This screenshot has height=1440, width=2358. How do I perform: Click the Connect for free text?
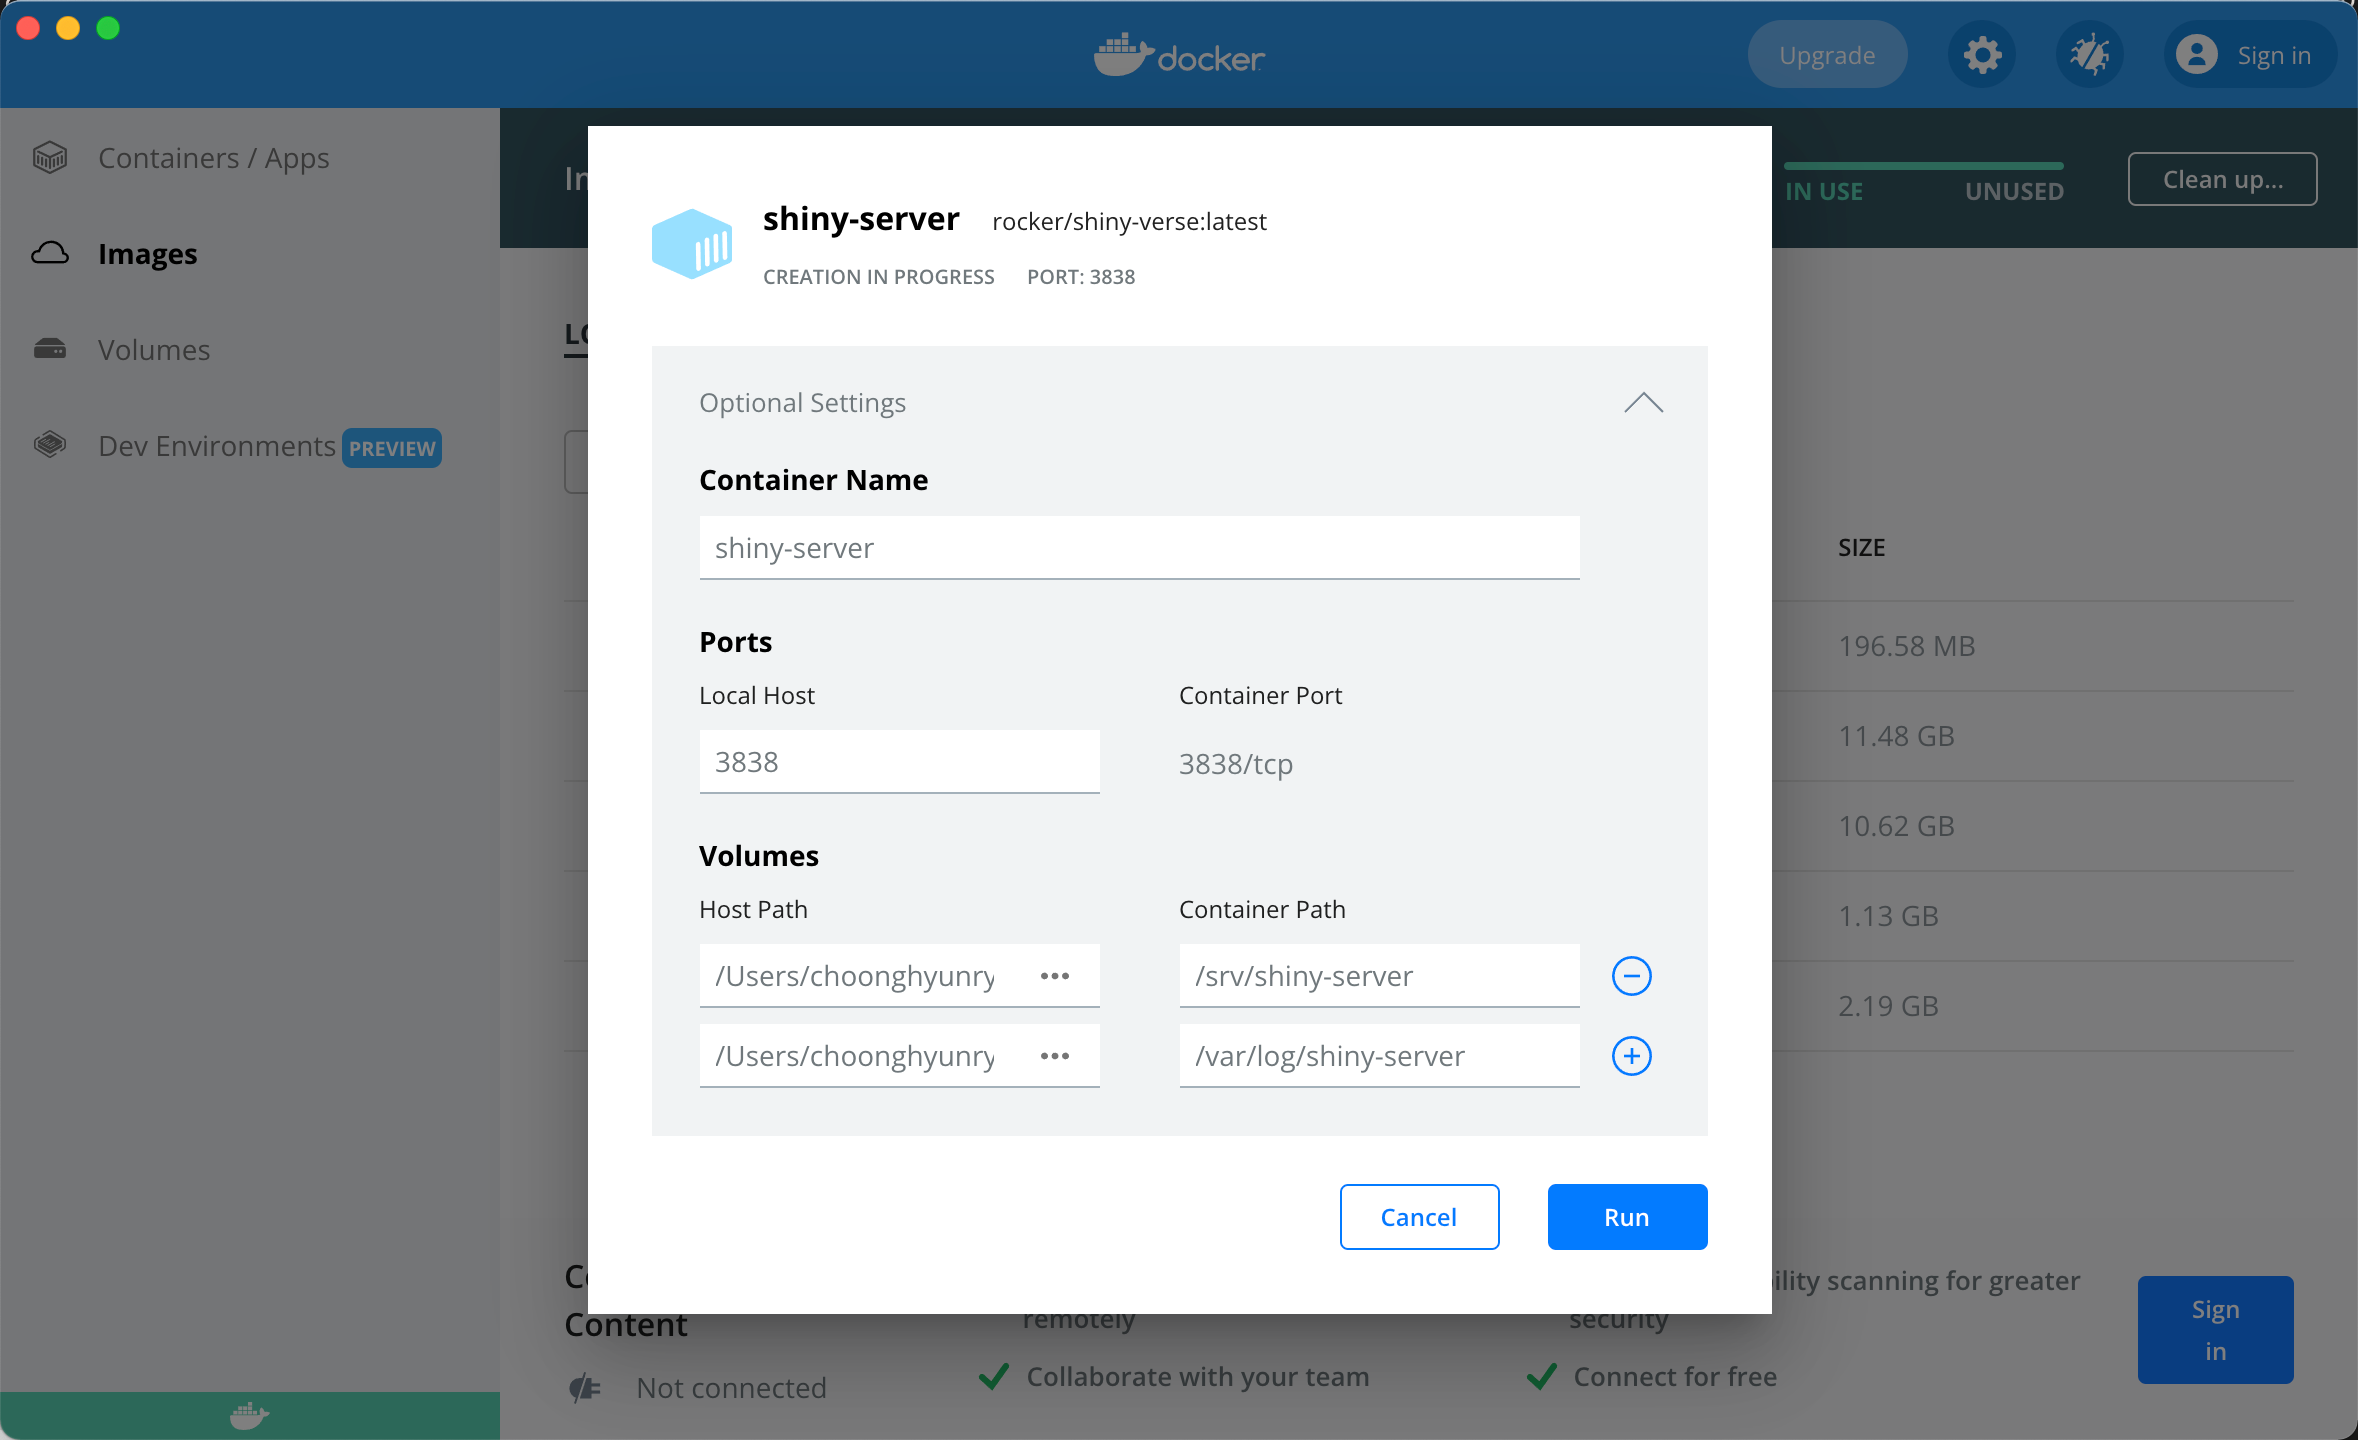coord(1675,1377)
